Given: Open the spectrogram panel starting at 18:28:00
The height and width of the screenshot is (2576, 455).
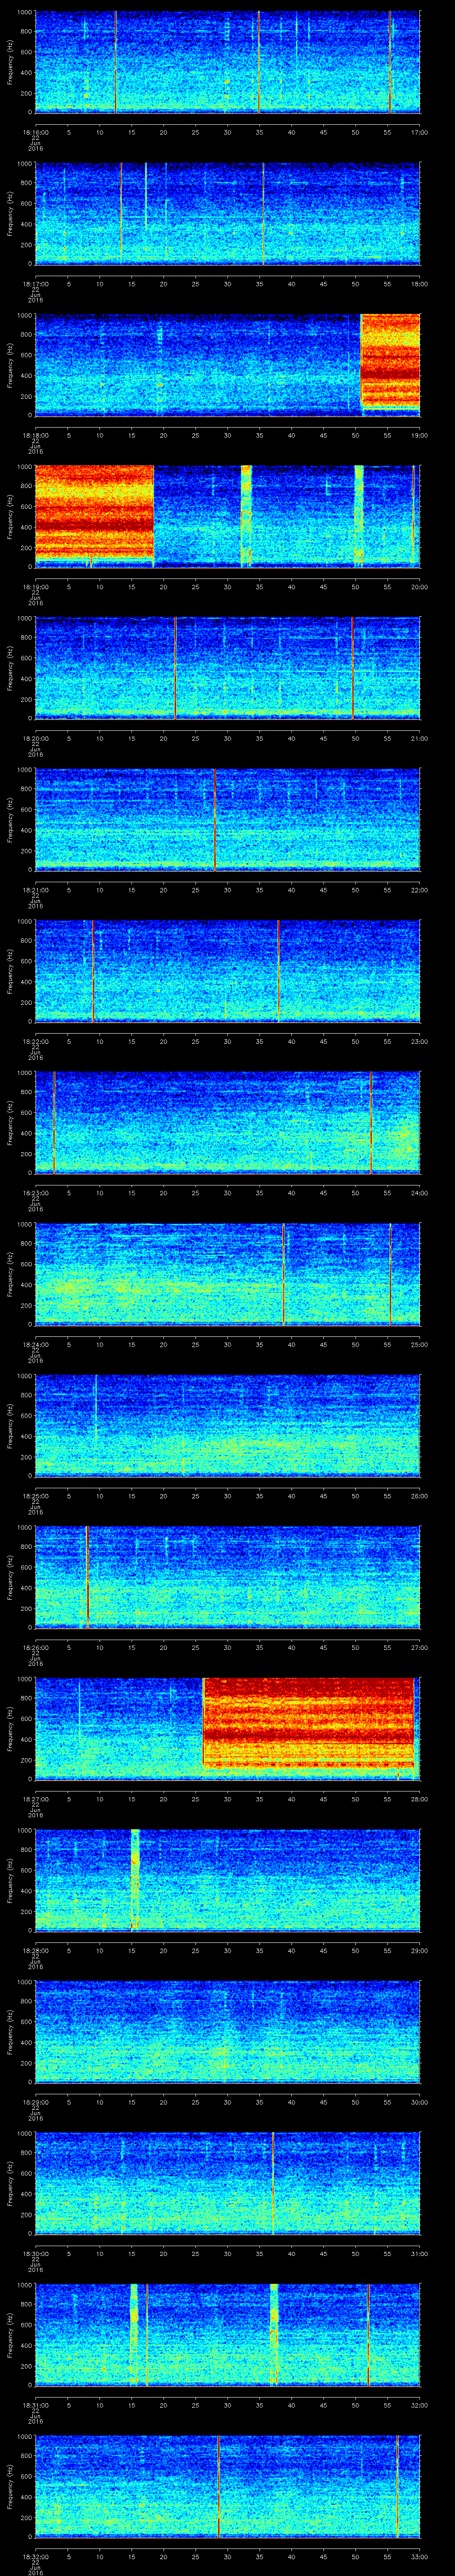Looking at the screenshot, I should tap(227, 1880).
